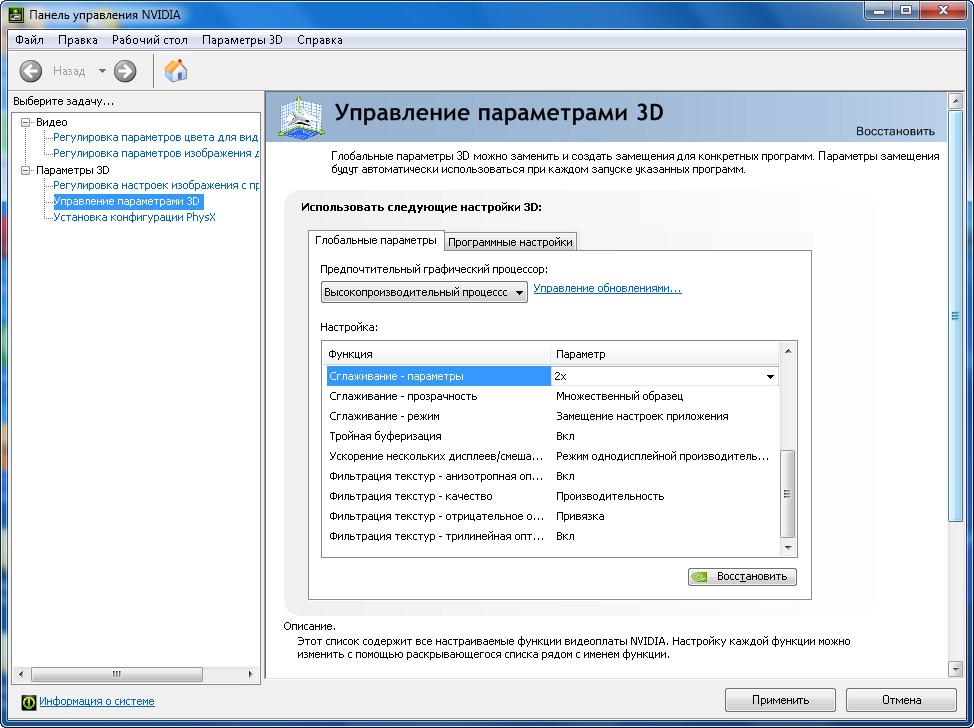This screenshot has width=974, height=728.
Task: Open the Рабочий стол menu
Action: point(150,40)
